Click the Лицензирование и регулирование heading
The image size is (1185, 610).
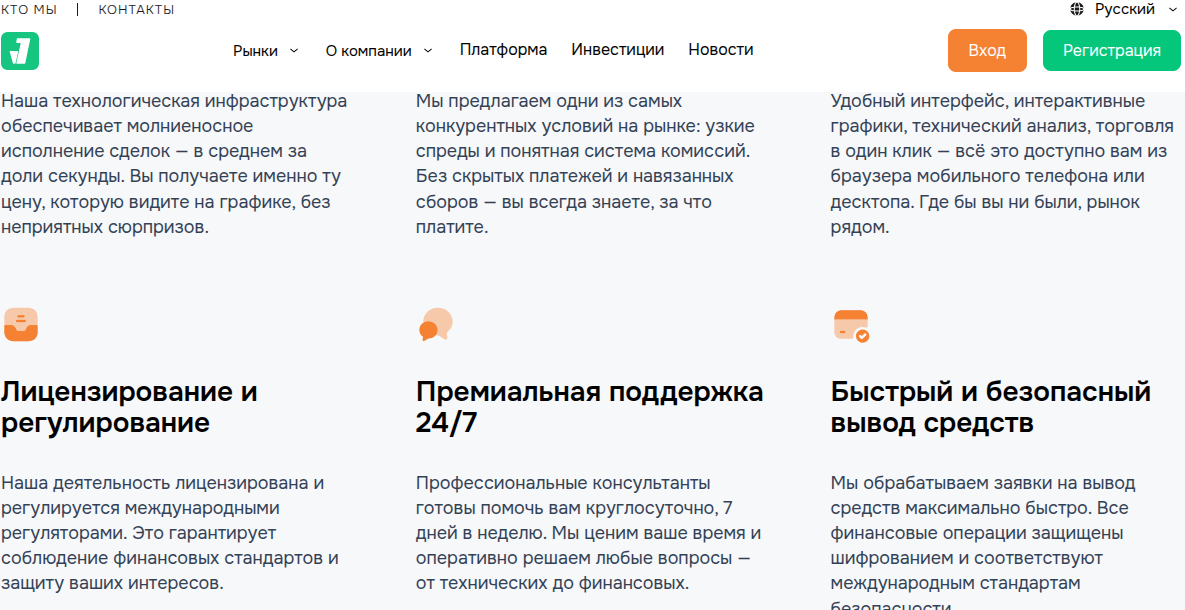click(129, 407)
